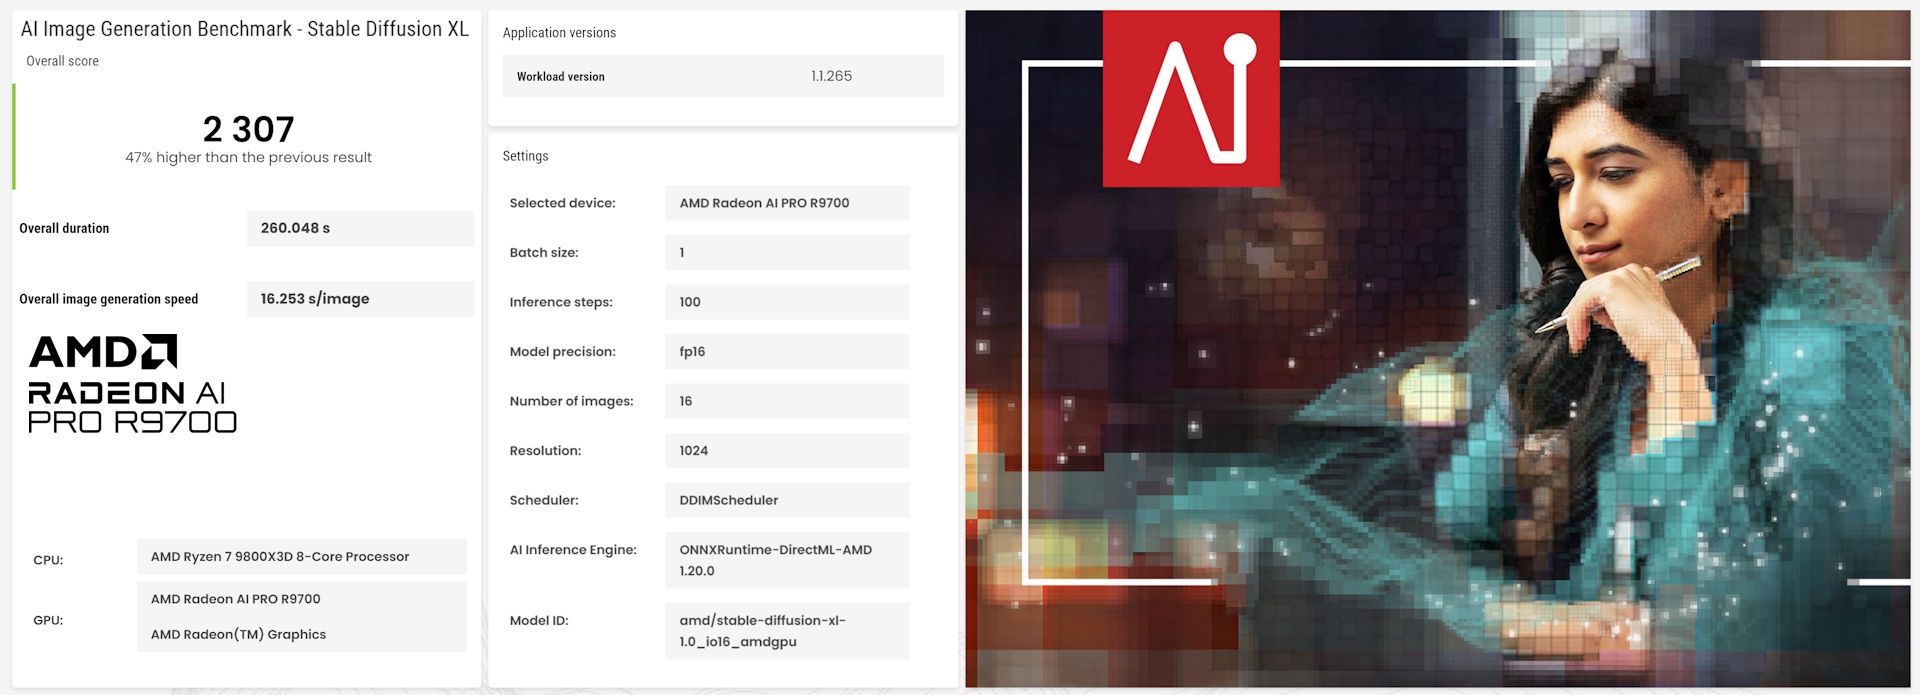Click the pixelated woman benchmark image
The height and width of the screenshot is (695, 1920).
1437,348
